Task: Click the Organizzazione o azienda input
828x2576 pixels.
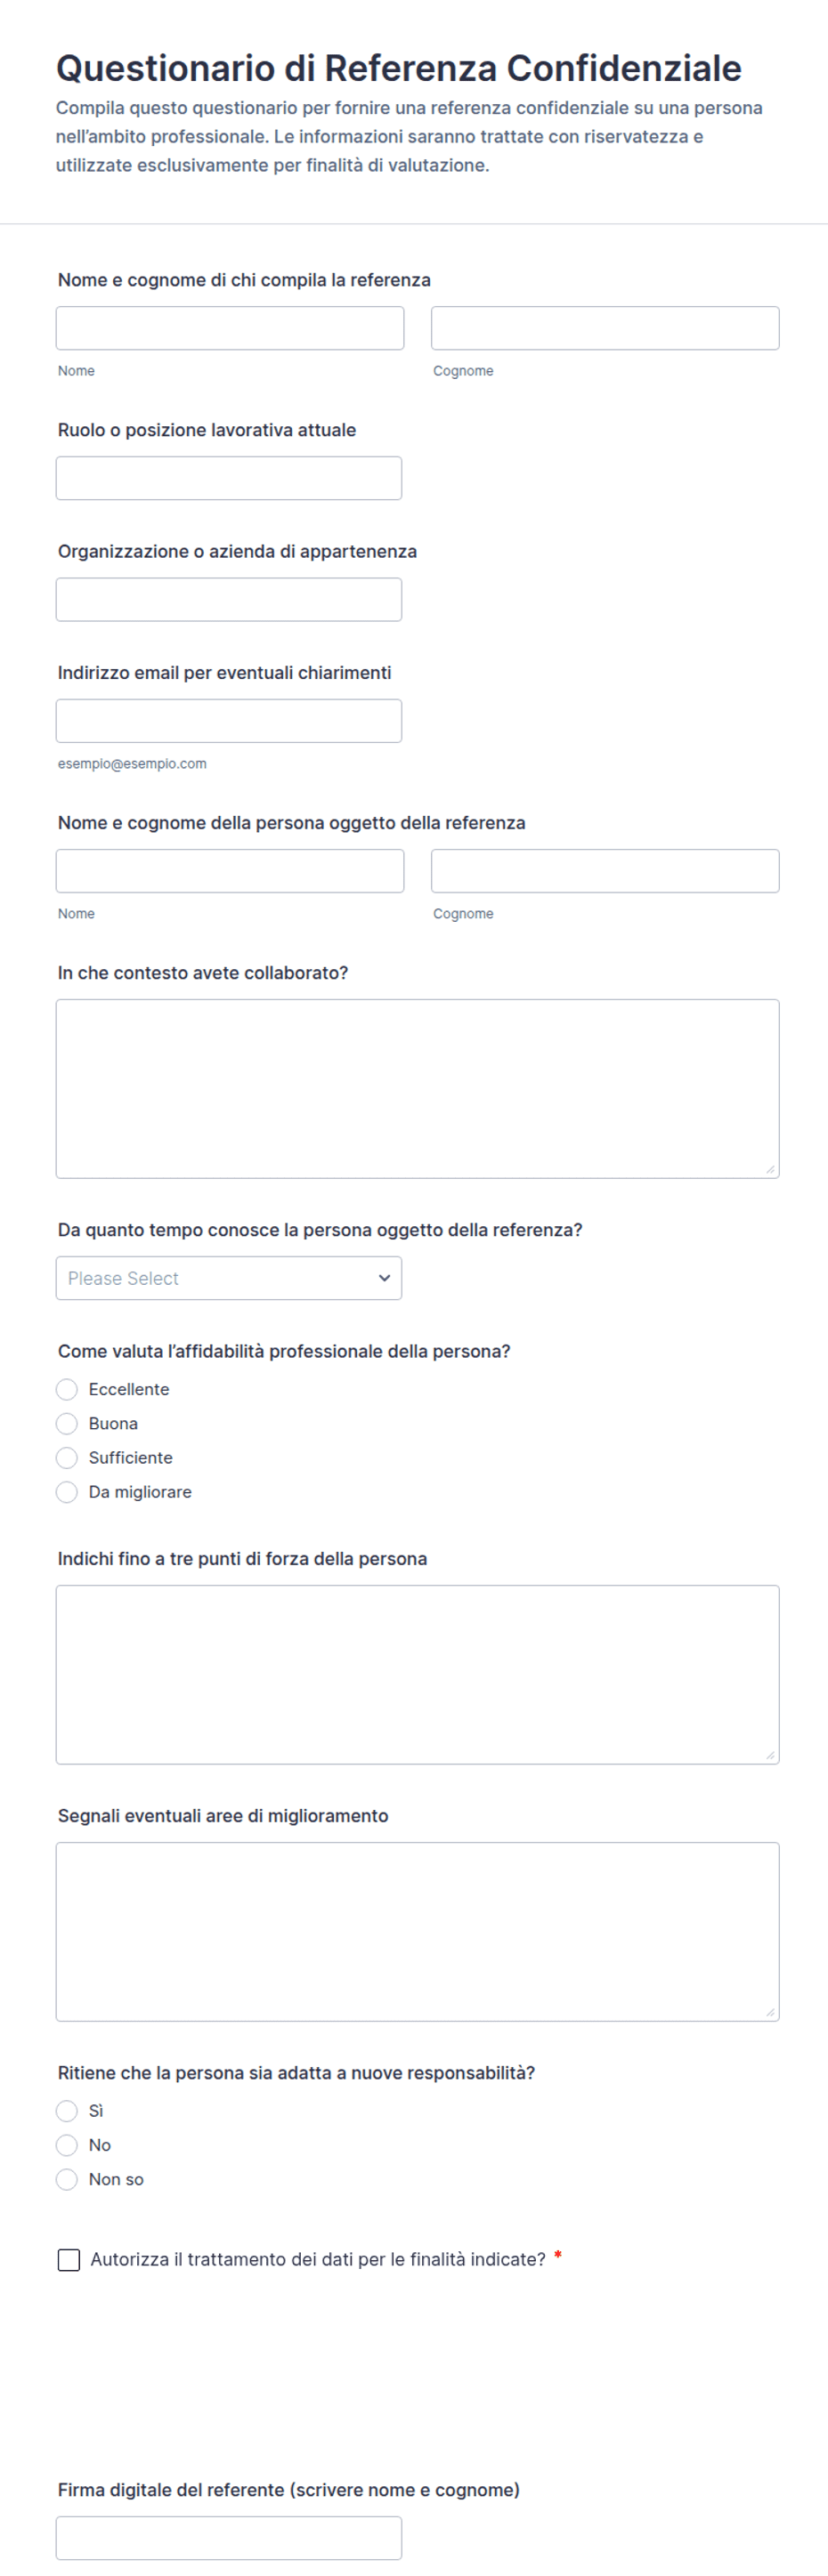Action: coord(229,599)
